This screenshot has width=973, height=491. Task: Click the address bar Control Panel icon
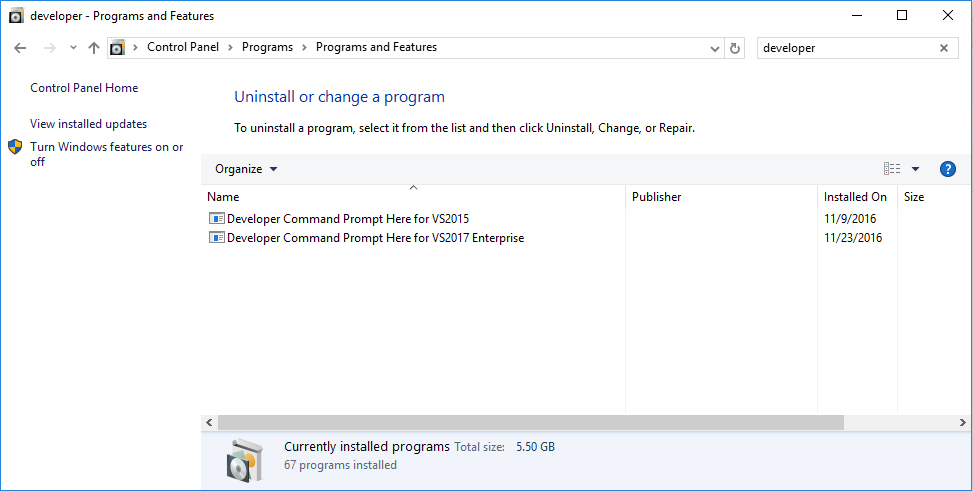coord(117,48)
